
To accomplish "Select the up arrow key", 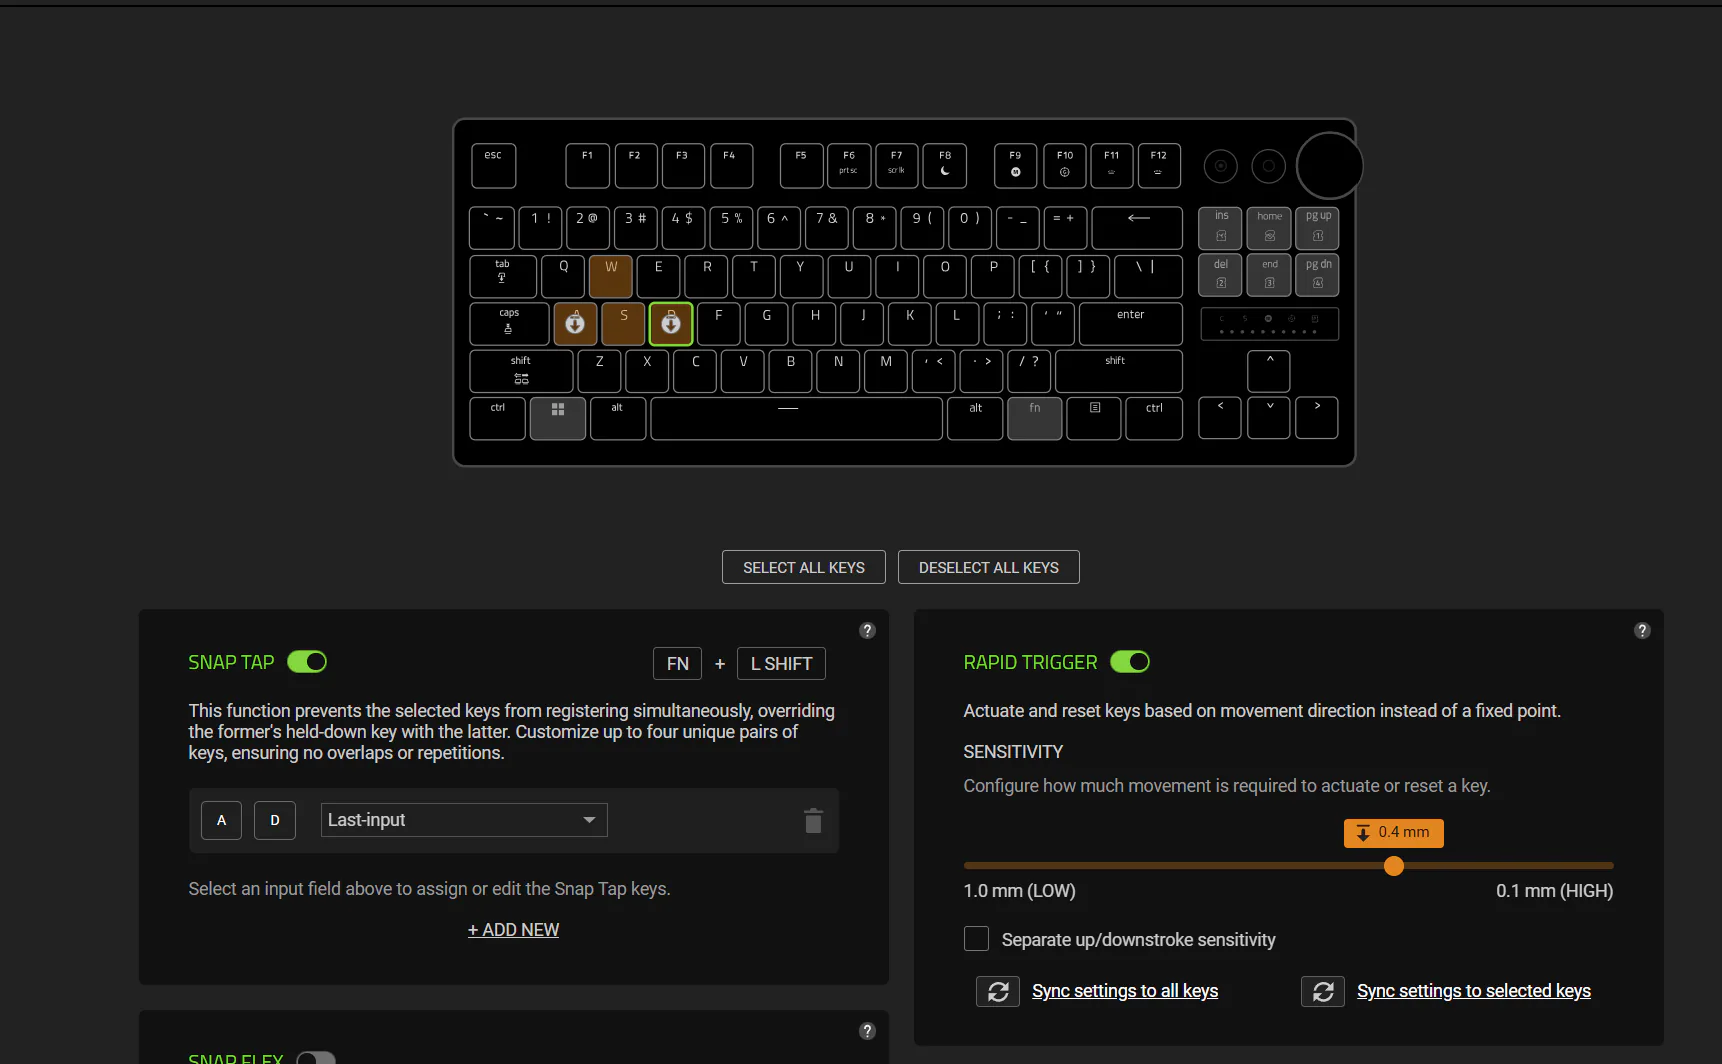I will pyautogui.click(x=1269, y=371).
